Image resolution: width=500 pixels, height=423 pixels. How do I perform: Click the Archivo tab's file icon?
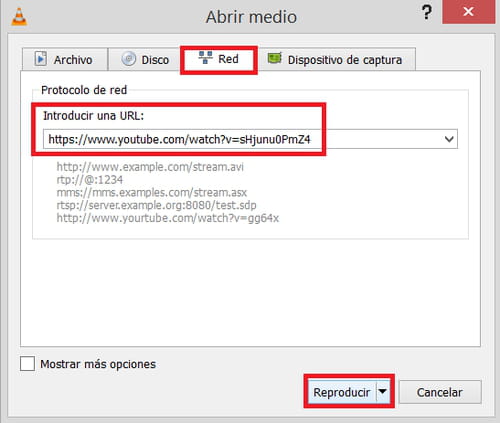tap(41, 59)
